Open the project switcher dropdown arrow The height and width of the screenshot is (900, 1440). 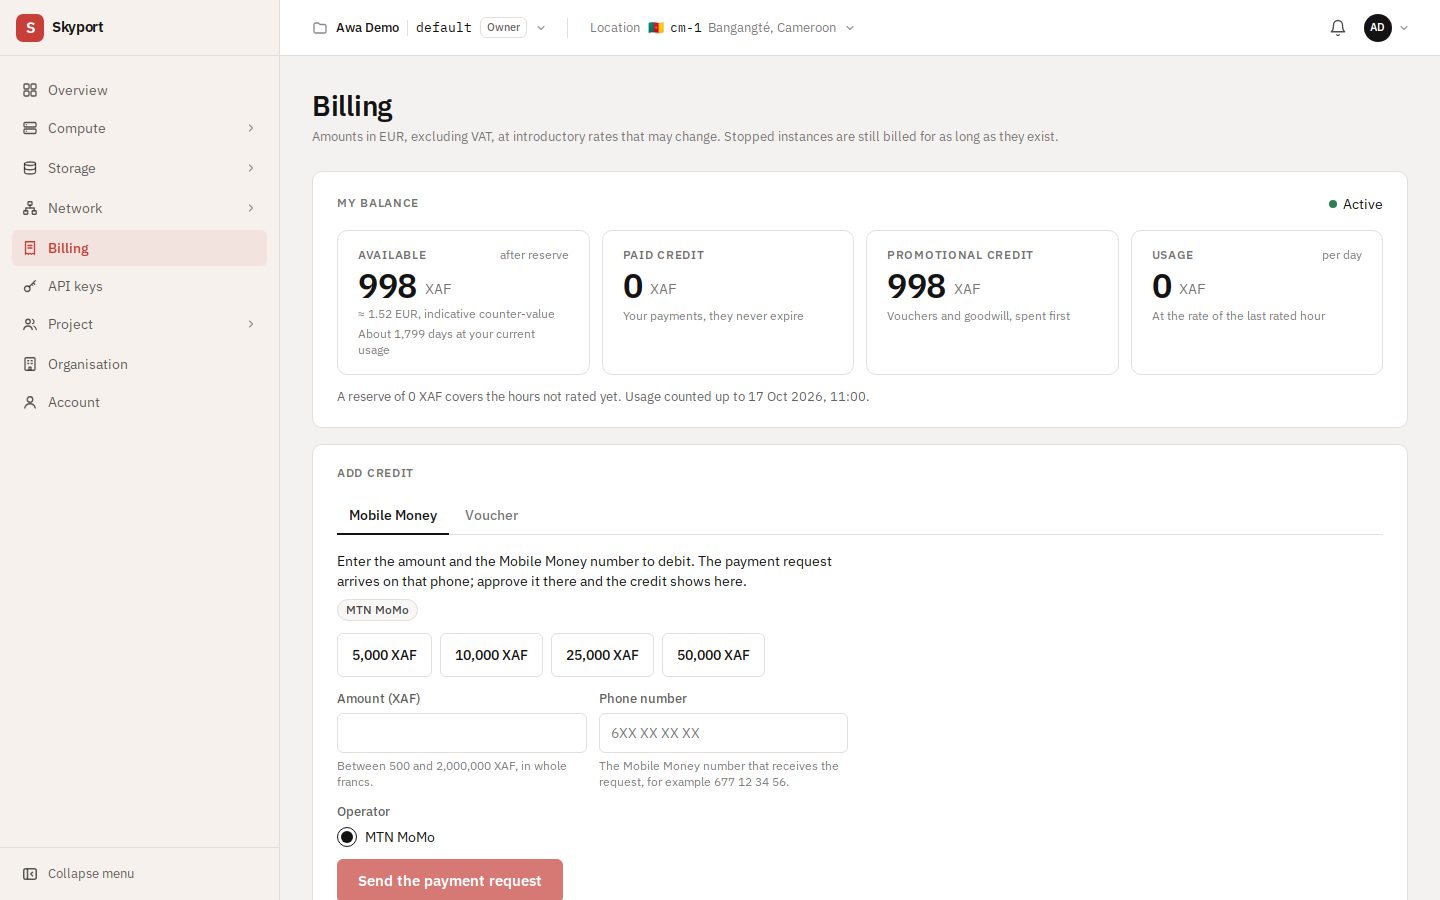click(x=541, y=28)
